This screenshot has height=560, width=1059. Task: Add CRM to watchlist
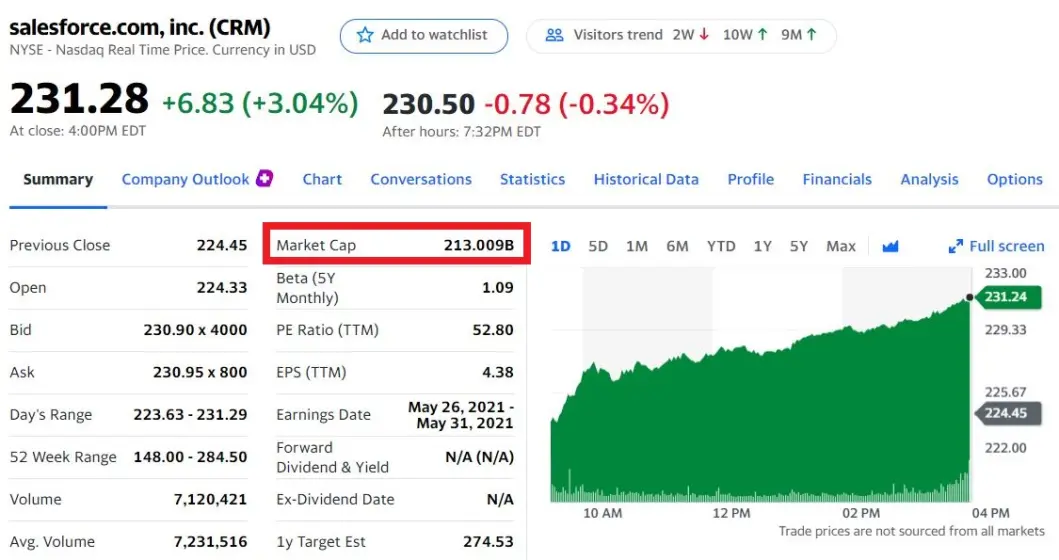coord(423,36)
